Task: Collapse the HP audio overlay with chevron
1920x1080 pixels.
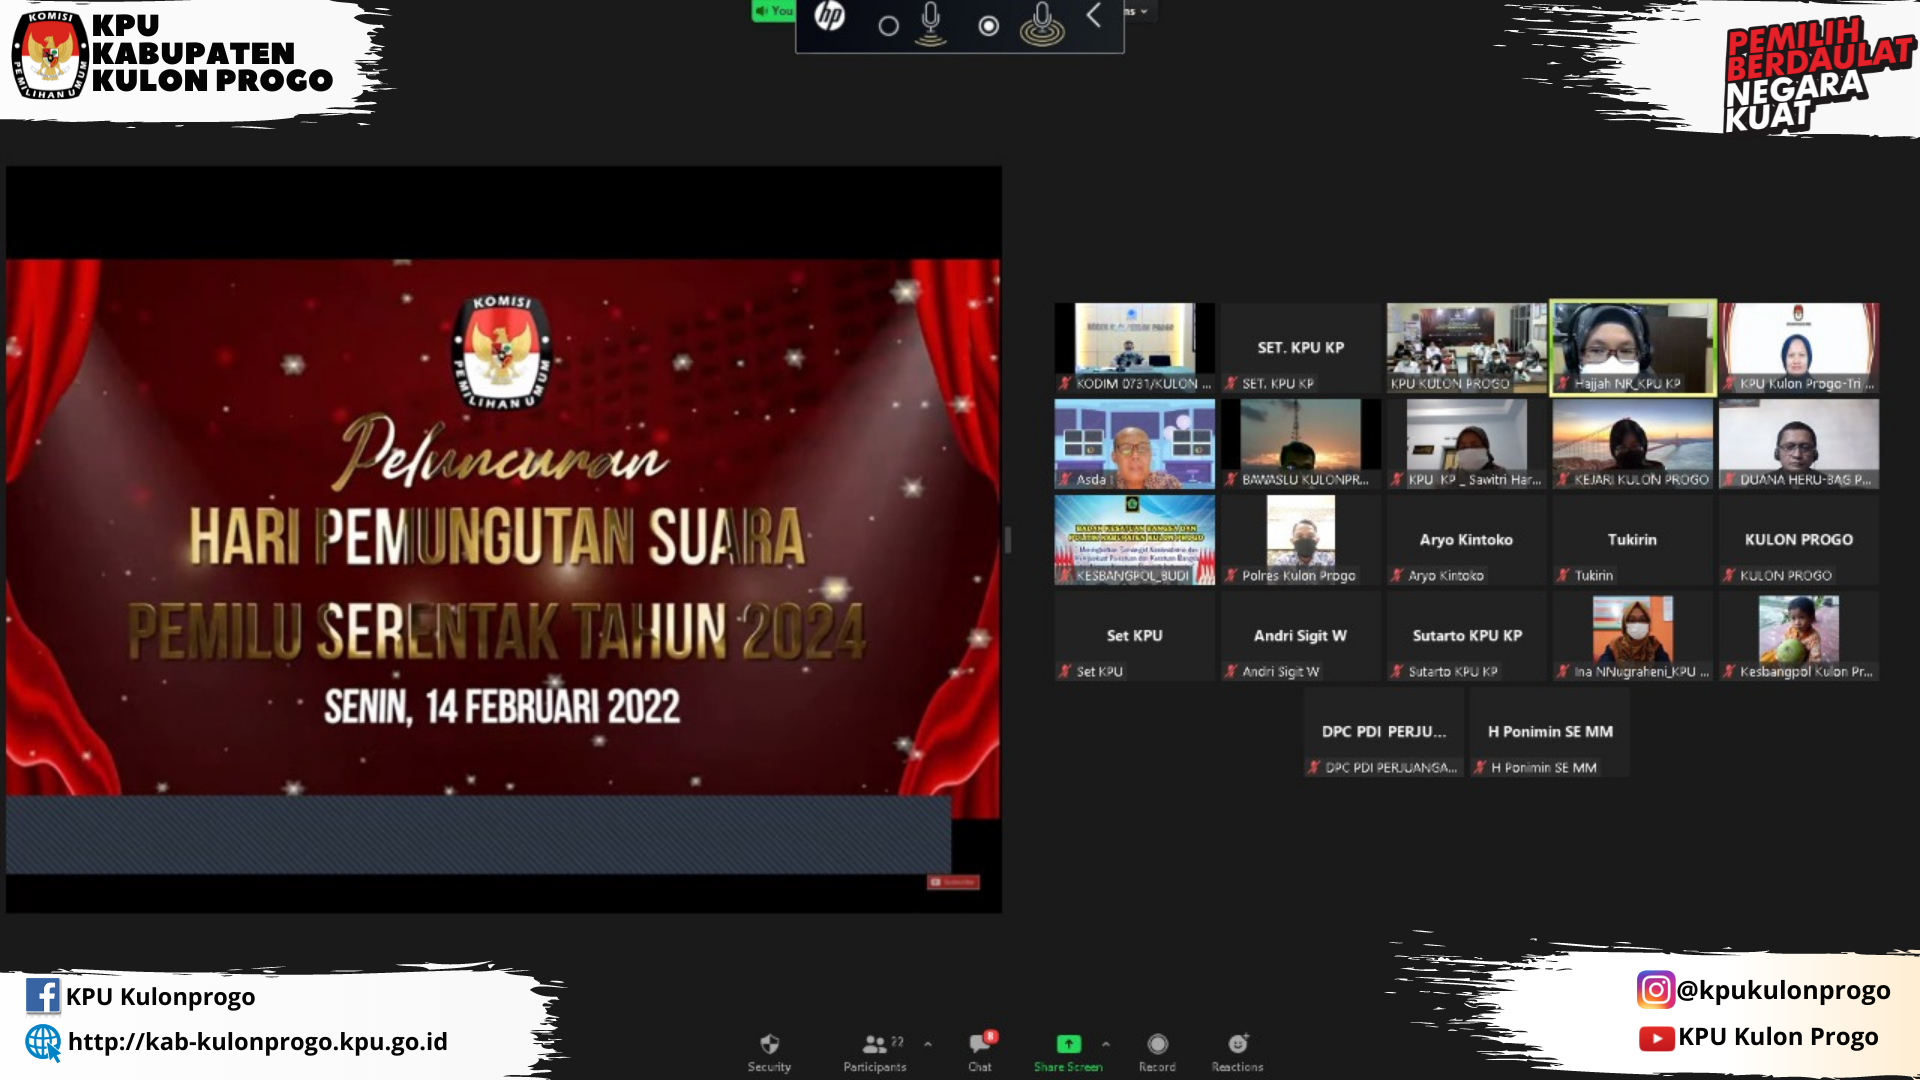Action: click(x=1094, y=15)
